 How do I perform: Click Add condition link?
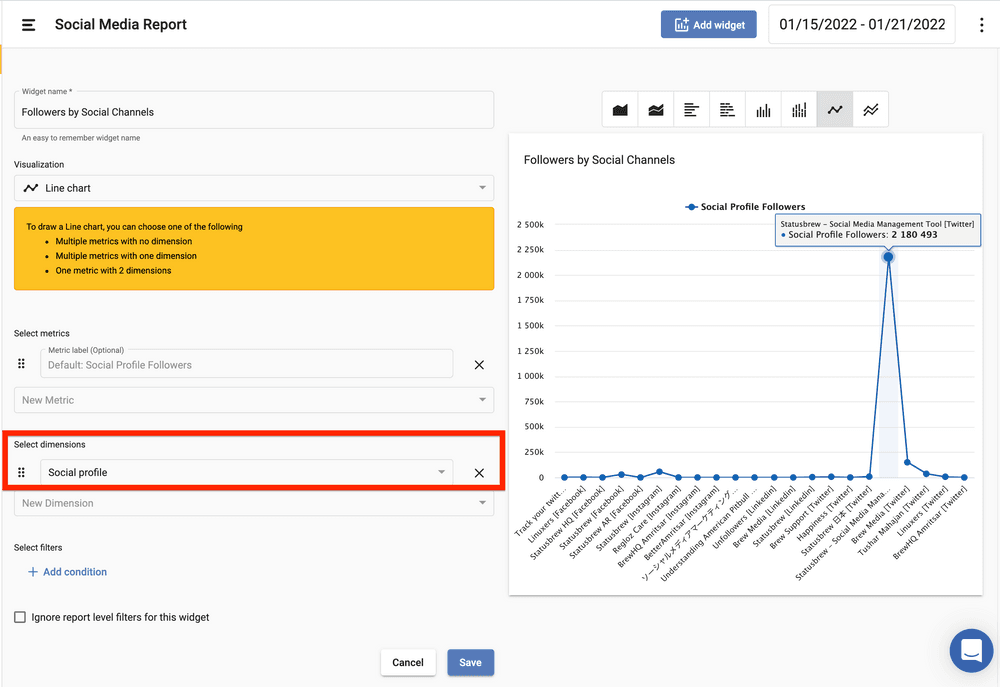coord(67,572)
